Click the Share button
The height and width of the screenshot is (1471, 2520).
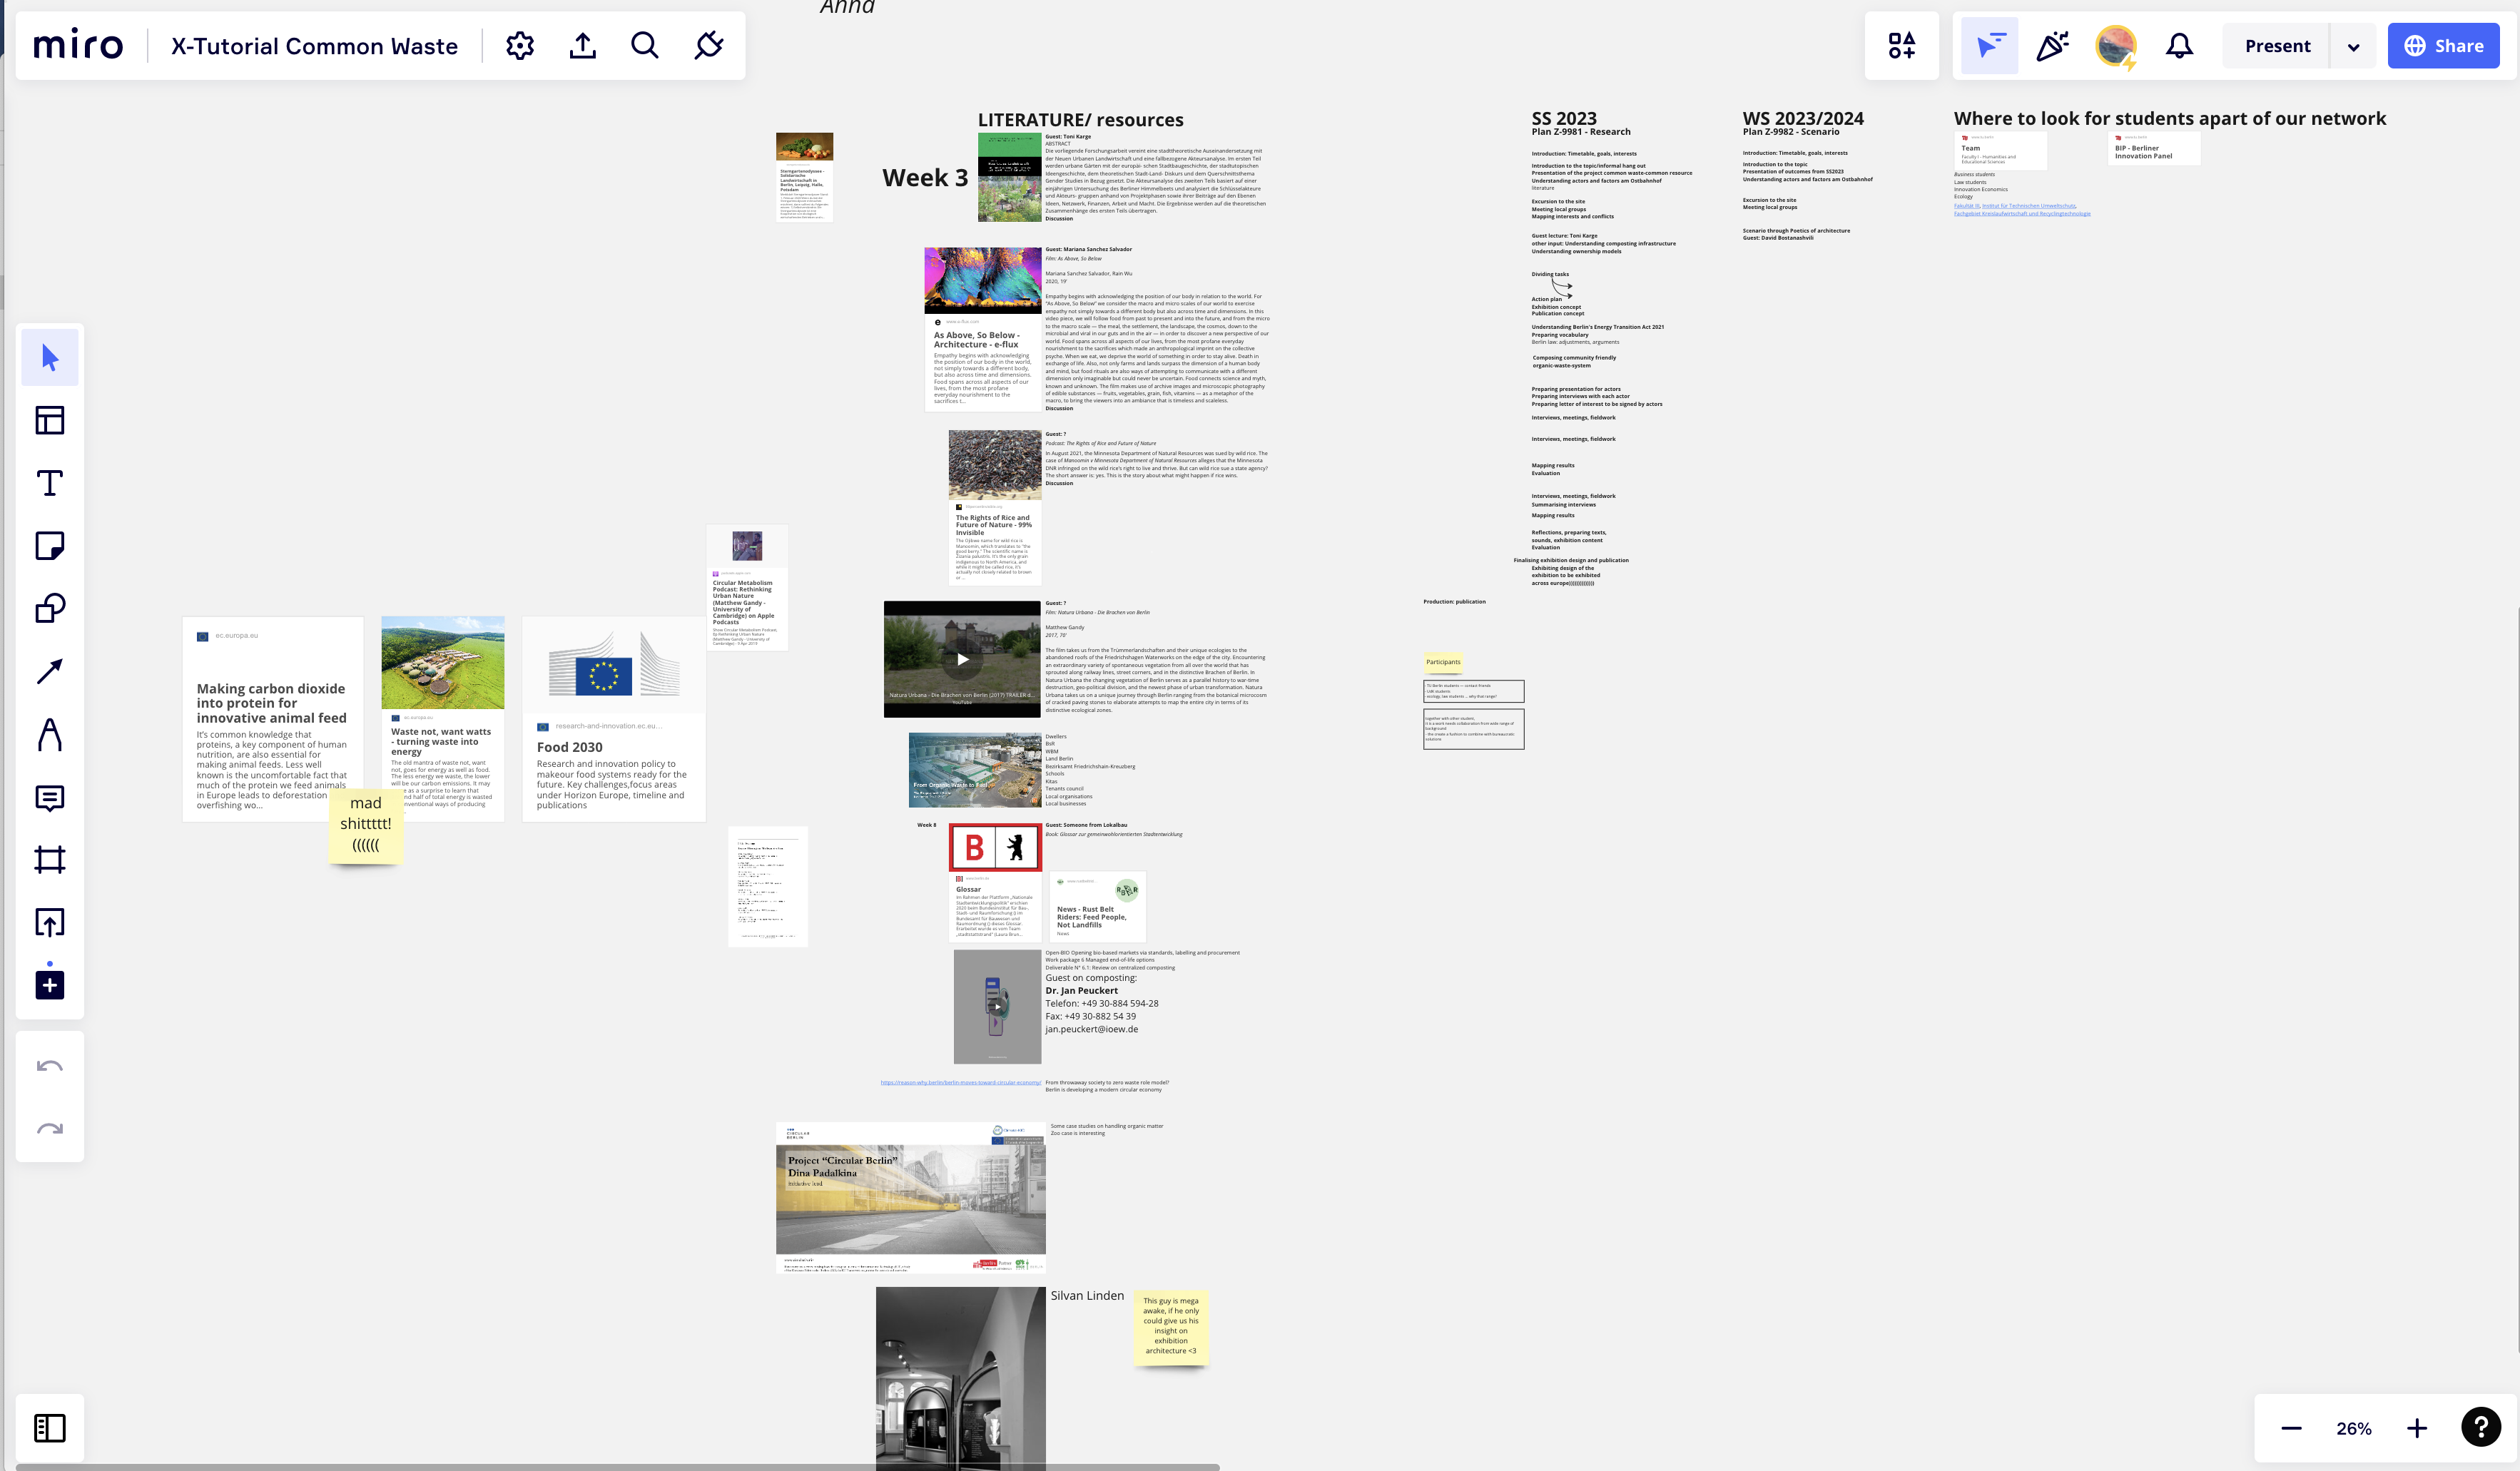(x=2443, y=46)
